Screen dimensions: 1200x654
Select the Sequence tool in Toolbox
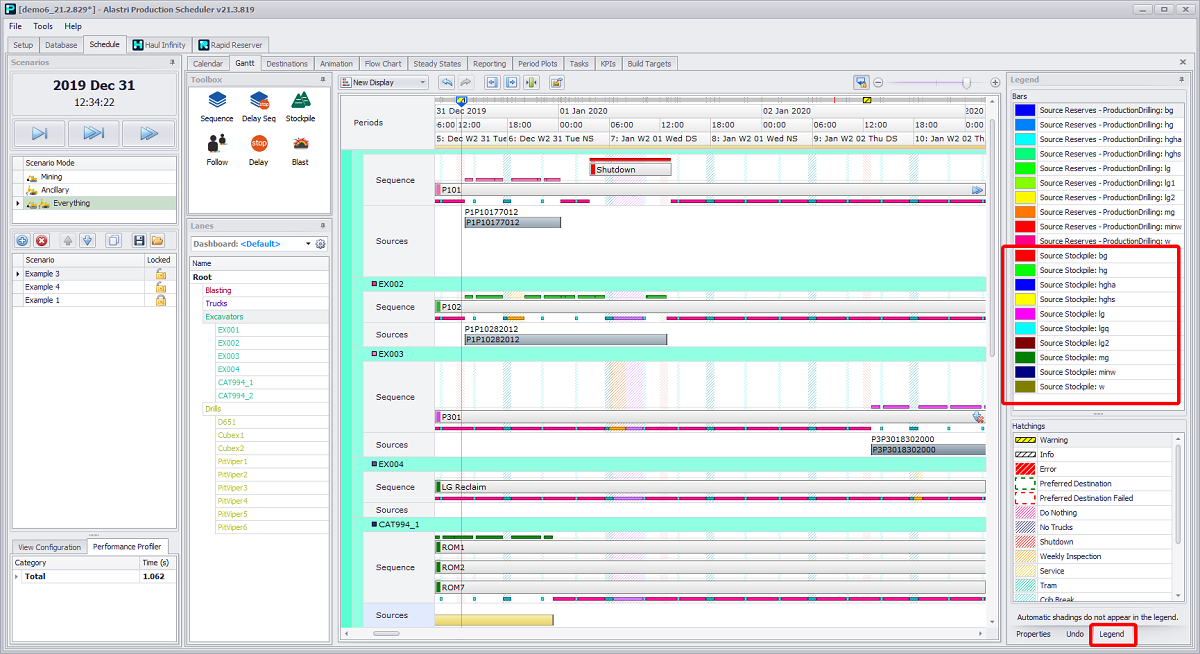click(216, 101)
